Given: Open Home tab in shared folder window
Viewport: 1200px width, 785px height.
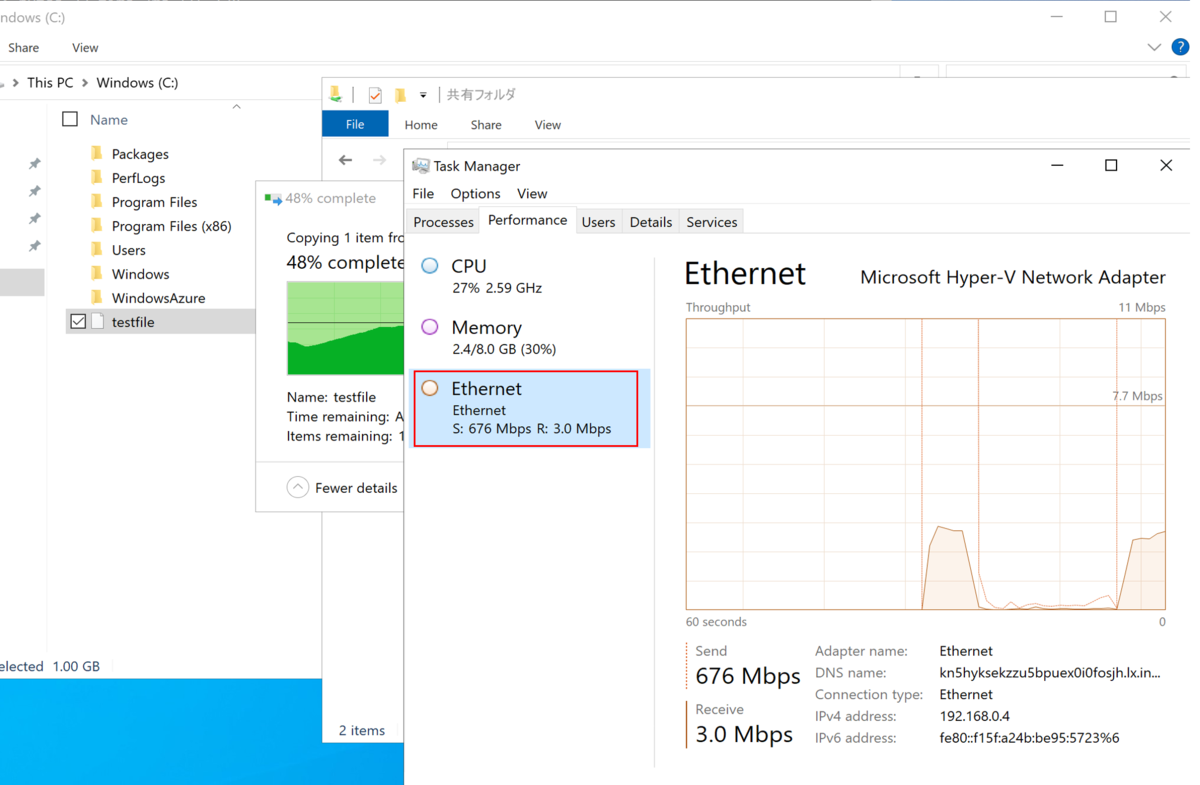Looking at the screenshot, I should (x=421, y=125).
